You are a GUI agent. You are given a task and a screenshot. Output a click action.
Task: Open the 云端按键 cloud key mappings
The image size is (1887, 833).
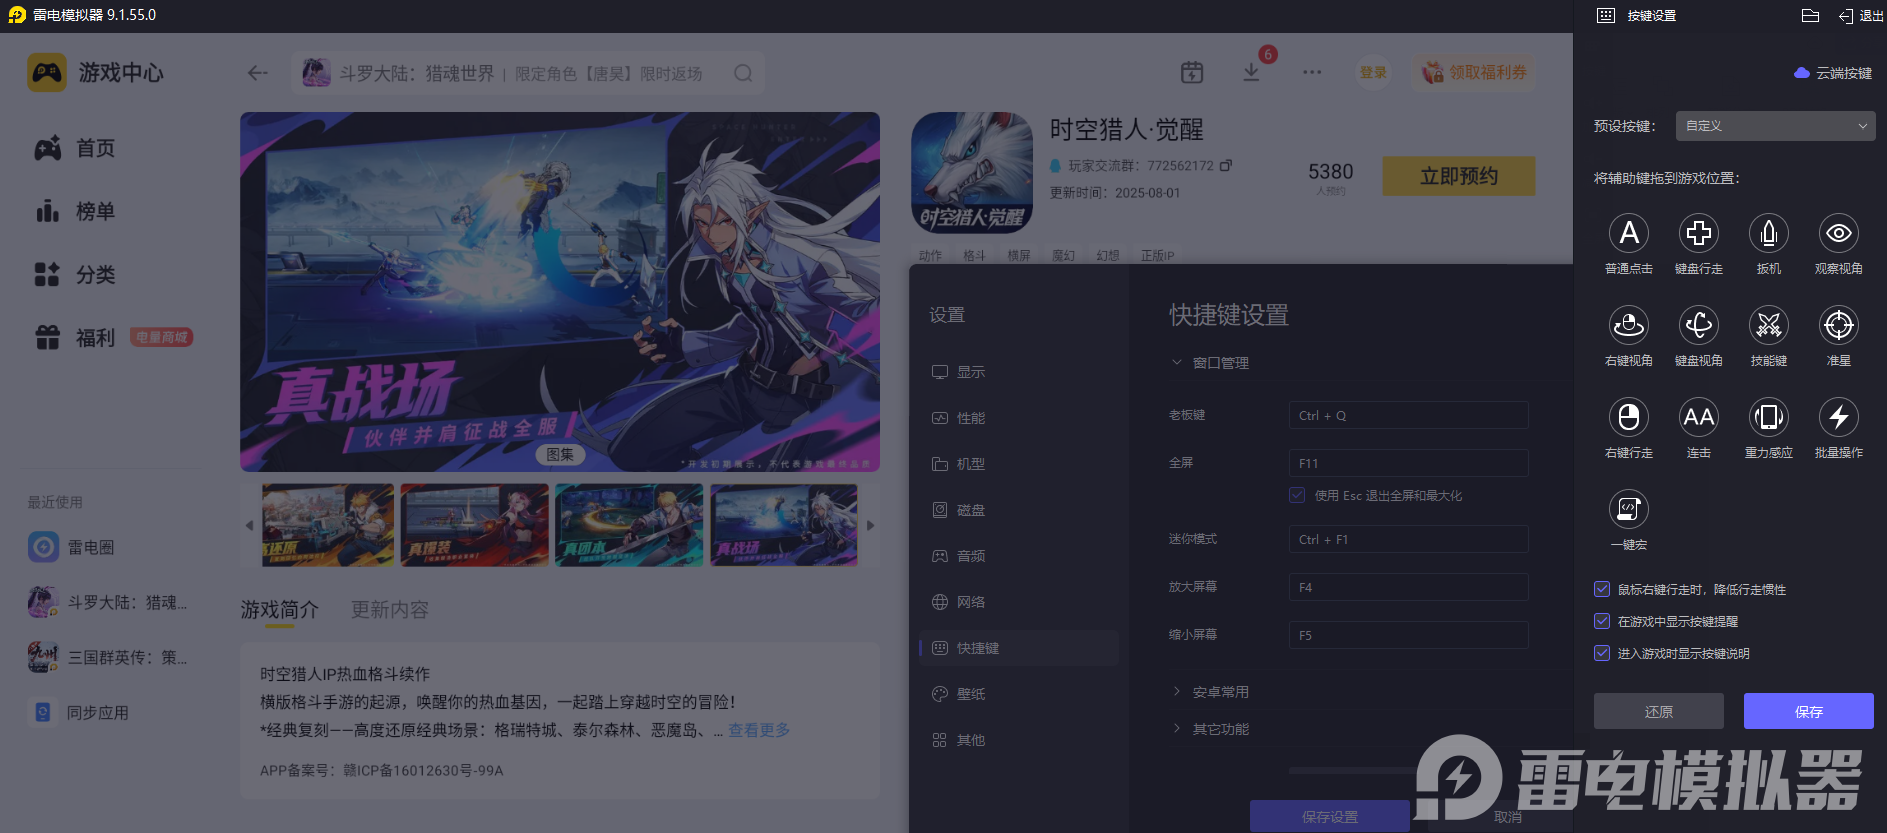click(x=1833, y=73)
